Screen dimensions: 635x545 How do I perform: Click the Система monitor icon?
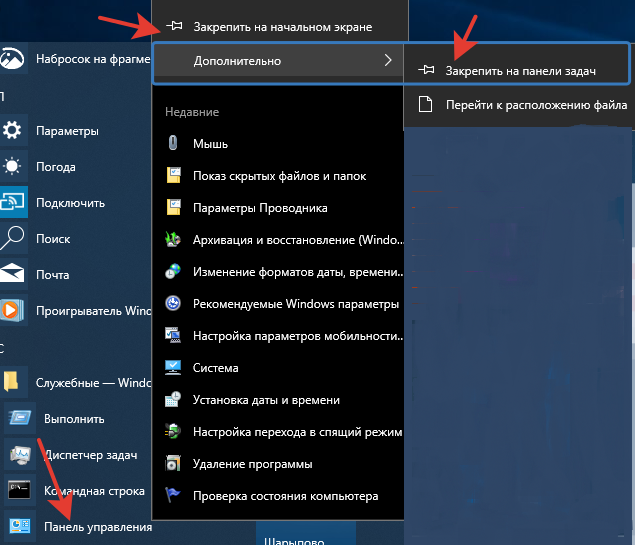[173, 367]
